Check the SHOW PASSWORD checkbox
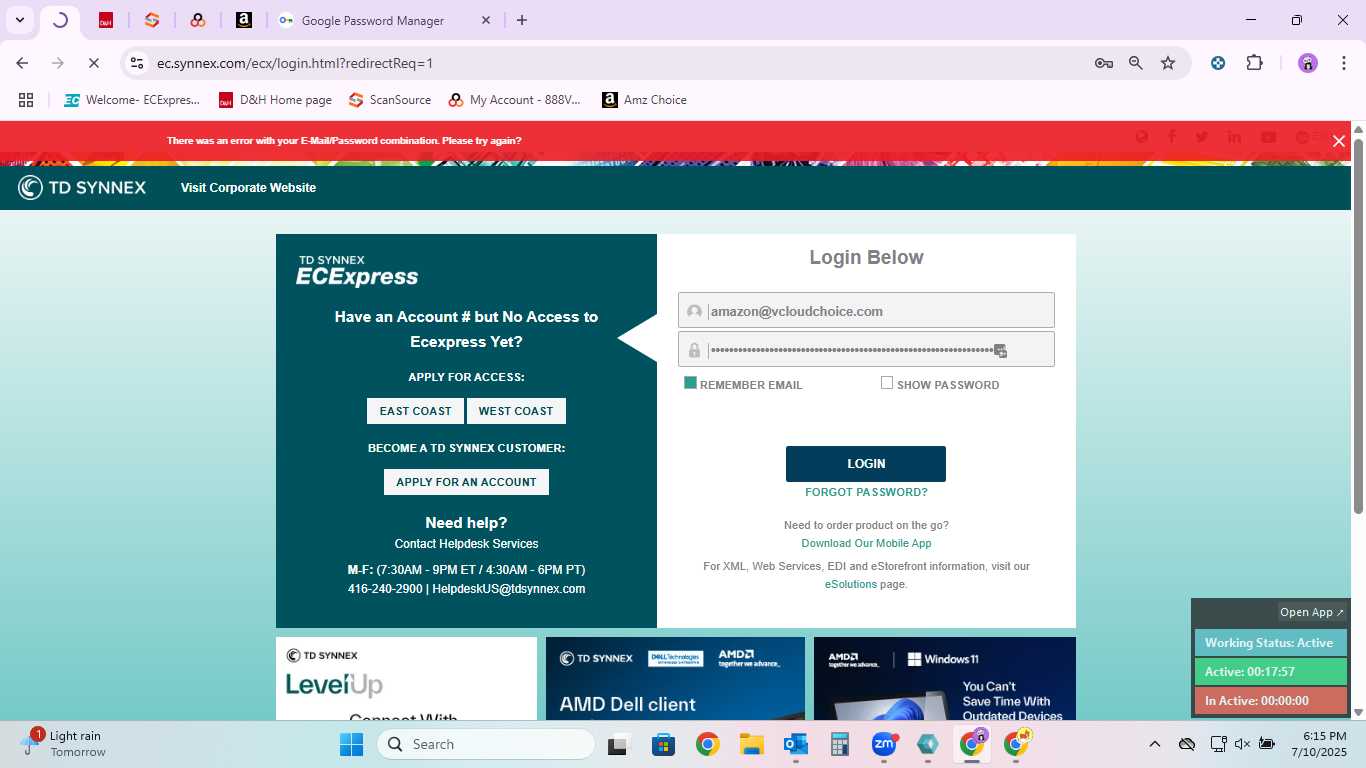Image resolution: width=1366 pixels, height=768 pixels. (x=887, y=383)
